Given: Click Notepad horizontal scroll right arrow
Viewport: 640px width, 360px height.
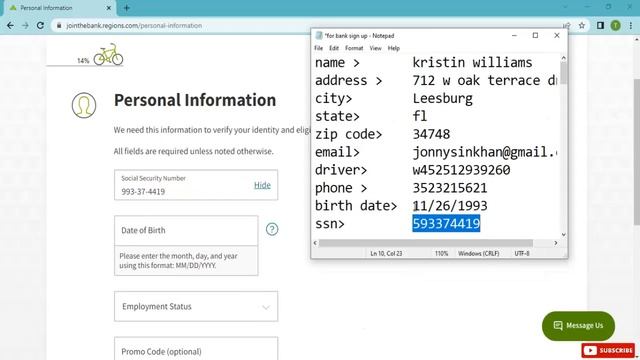Looking at the screenshot, I should pyautogui.click(x=556, y=243).
